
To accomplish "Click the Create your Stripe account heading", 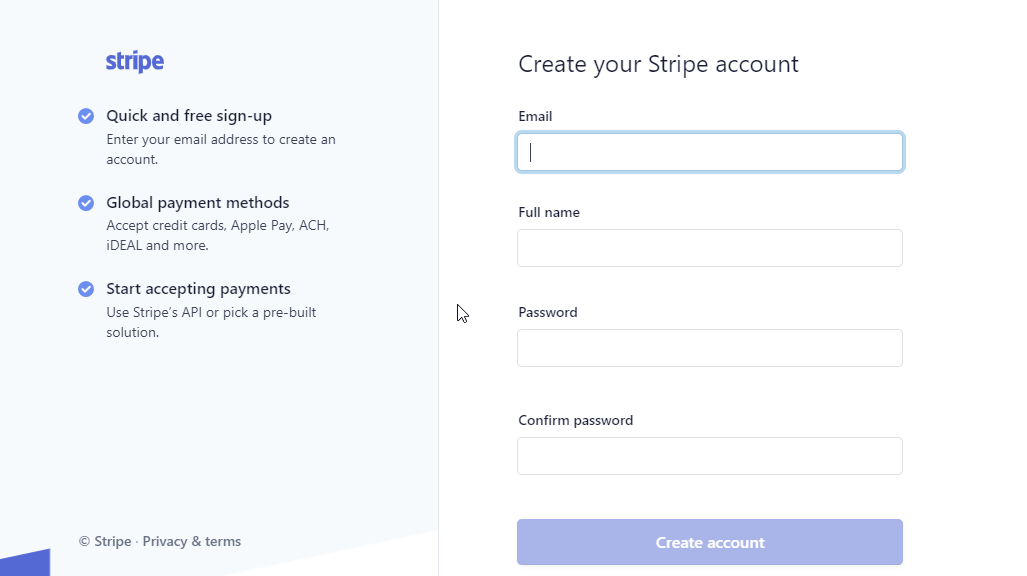I will pyautogui.click(x=658, y=64).
